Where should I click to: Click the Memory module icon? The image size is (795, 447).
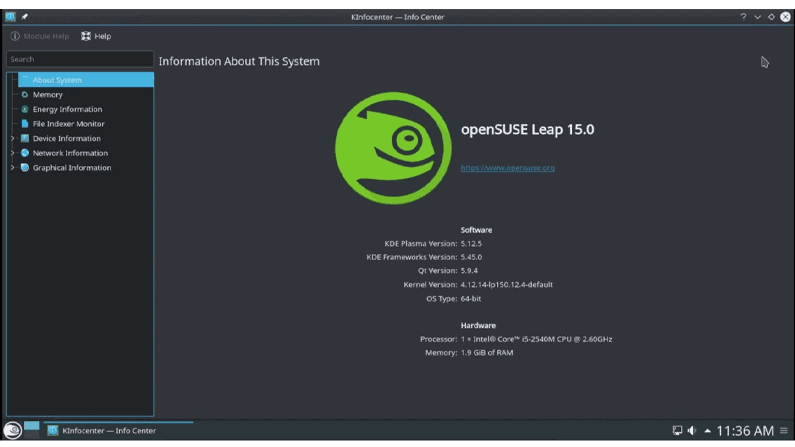(24, 94)
